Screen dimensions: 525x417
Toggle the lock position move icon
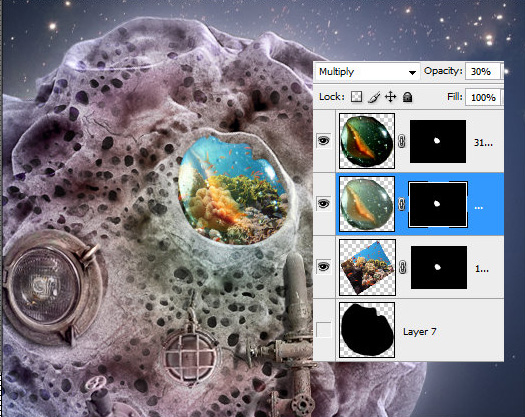coord(390,97)
